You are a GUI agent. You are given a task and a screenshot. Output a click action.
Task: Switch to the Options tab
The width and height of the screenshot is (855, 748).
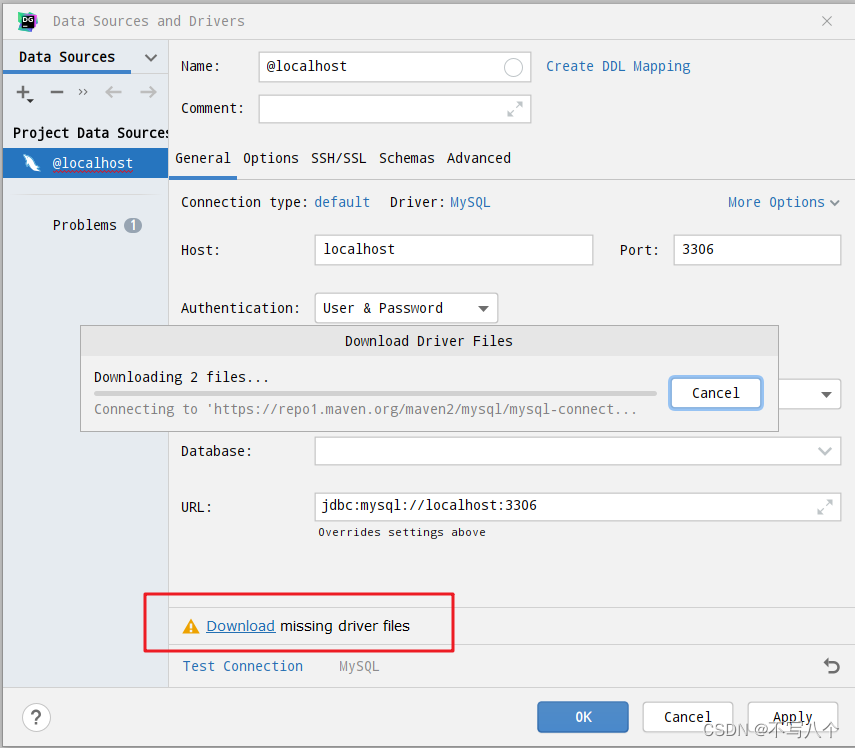(x=270, y=159)
